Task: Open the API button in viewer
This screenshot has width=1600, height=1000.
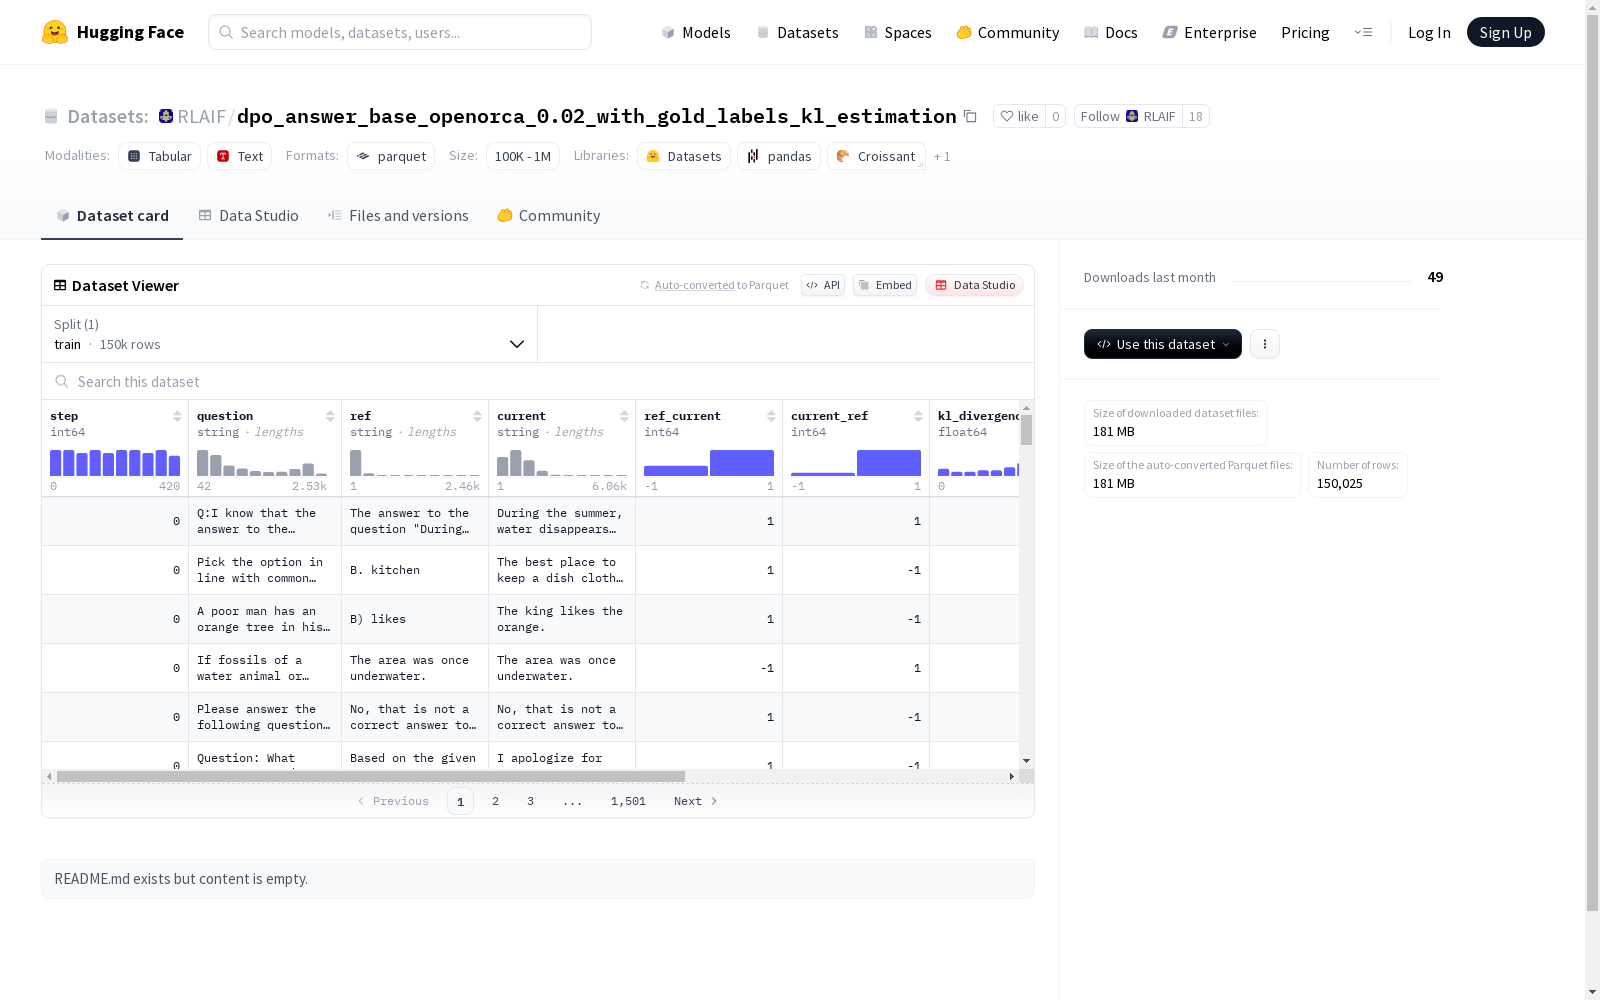Action: point(823,285)
